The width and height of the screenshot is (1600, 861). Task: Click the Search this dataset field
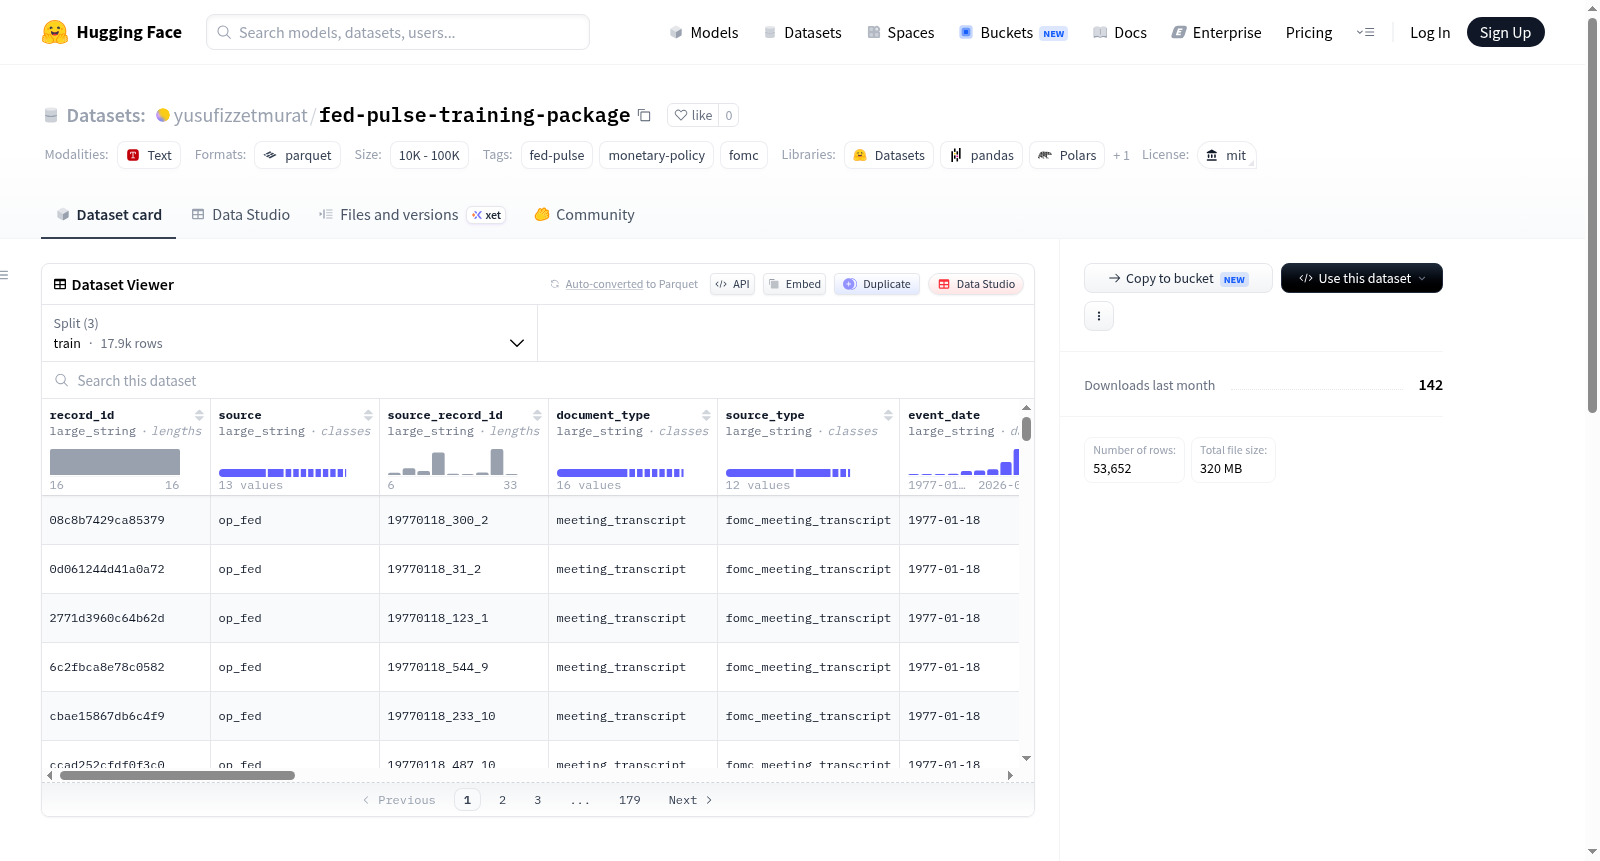point(538,381)
